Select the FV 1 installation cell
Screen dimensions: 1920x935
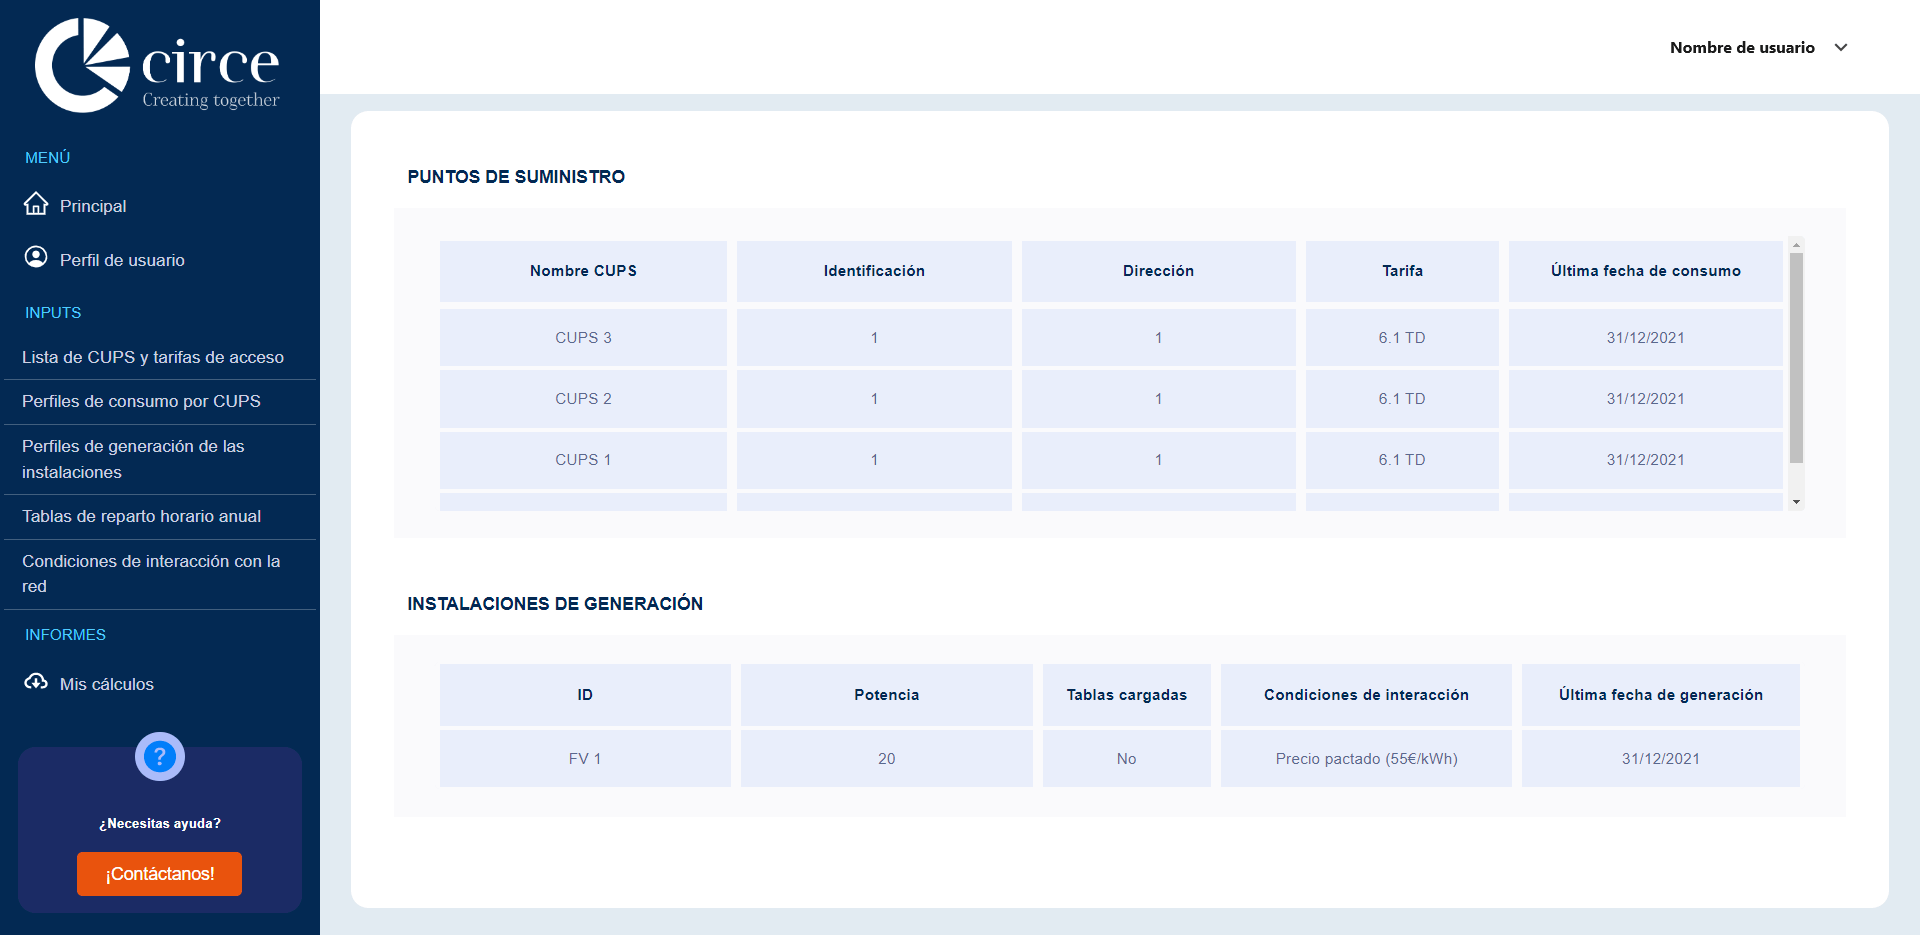click(585, 759)
